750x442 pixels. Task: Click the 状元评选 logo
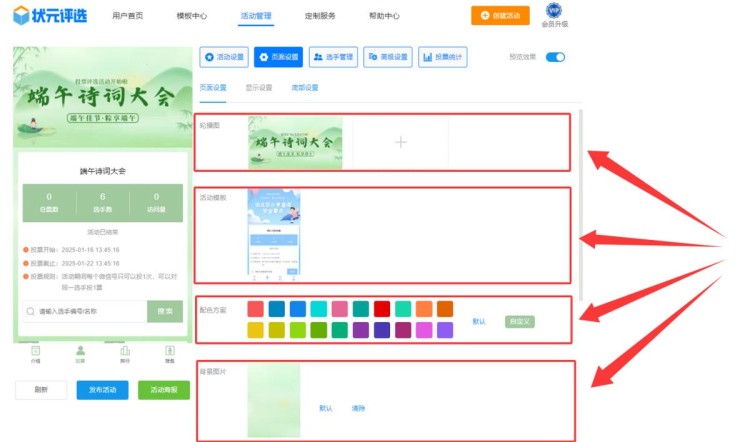[x=45, y=16]
